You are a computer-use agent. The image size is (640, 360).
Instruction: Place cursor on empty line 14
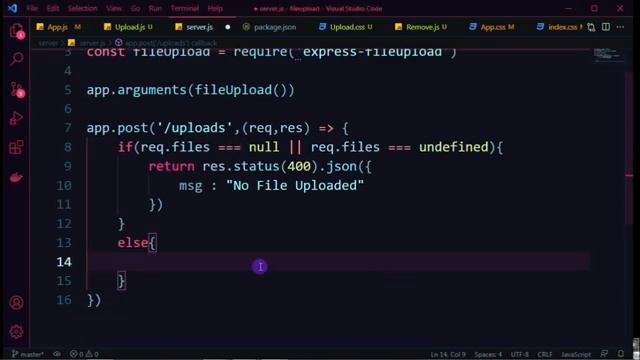tap(339, 262)
